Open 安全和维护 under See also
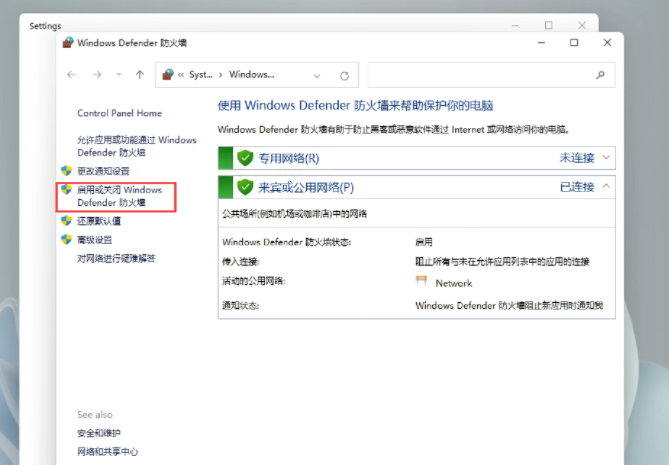The image size is (669, 465). (x=99, y=433)
